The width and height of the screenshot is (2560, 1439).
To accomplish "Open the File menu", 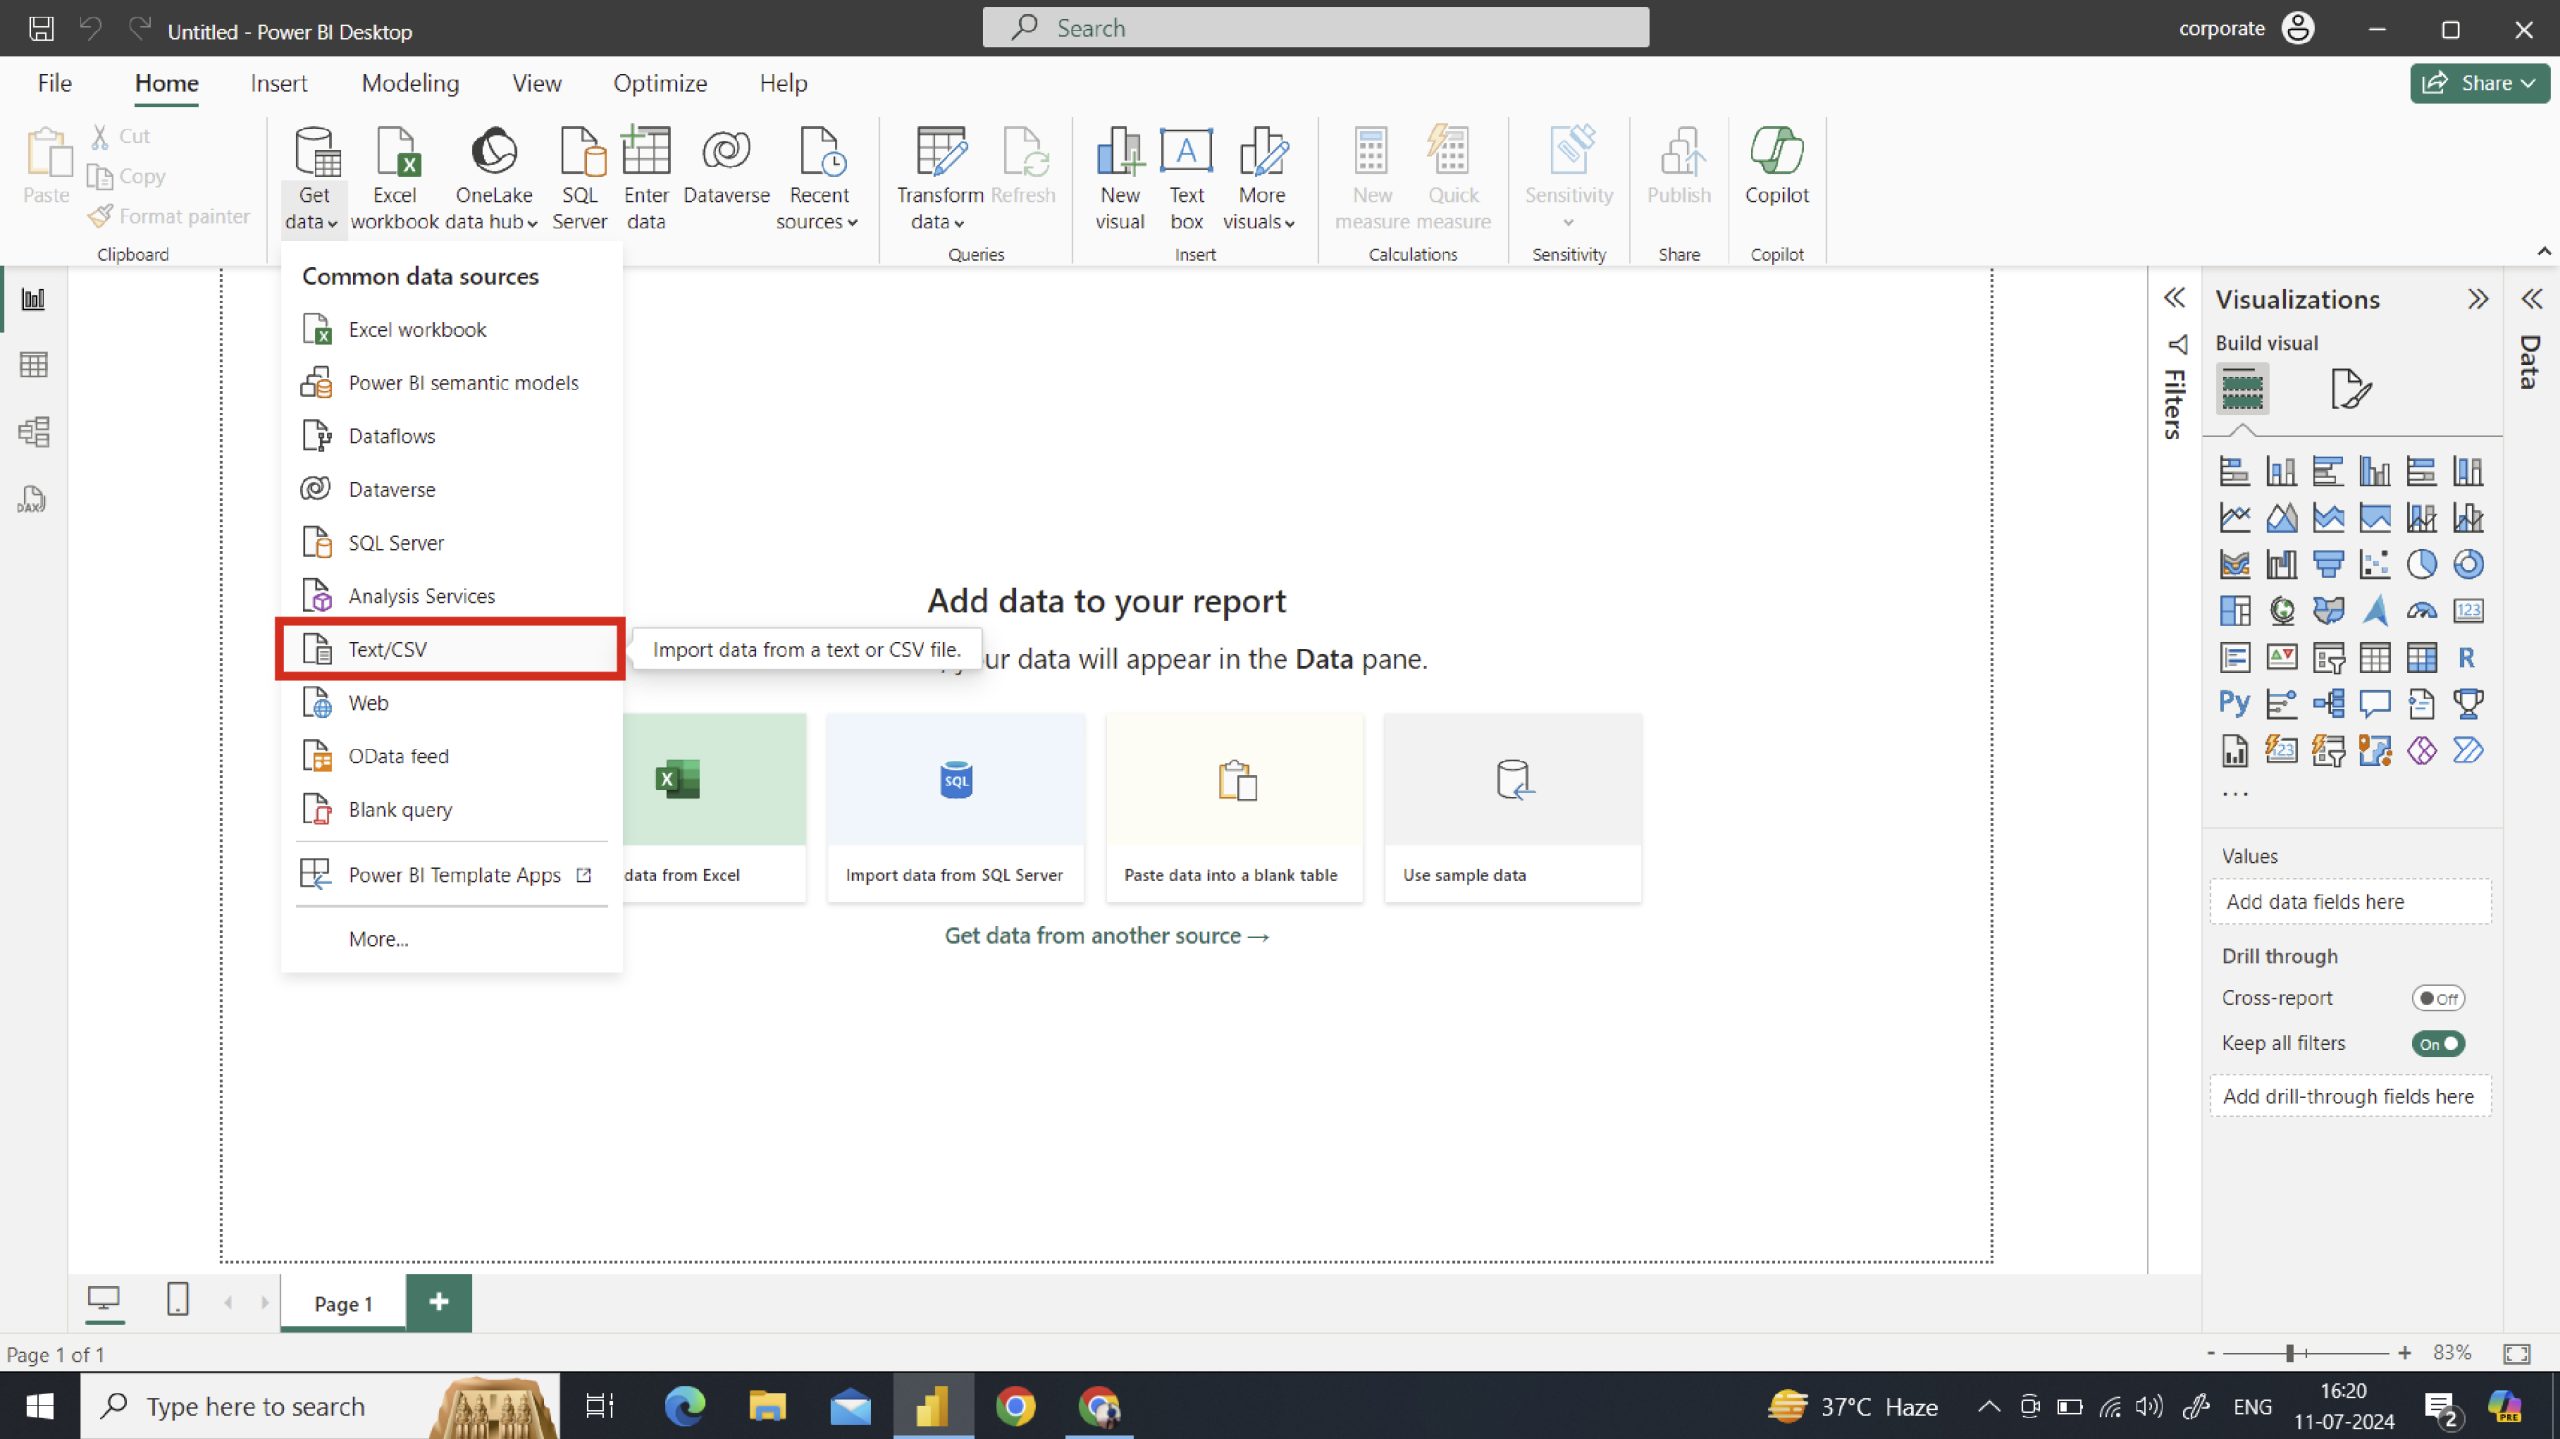I will click(54, 83).
